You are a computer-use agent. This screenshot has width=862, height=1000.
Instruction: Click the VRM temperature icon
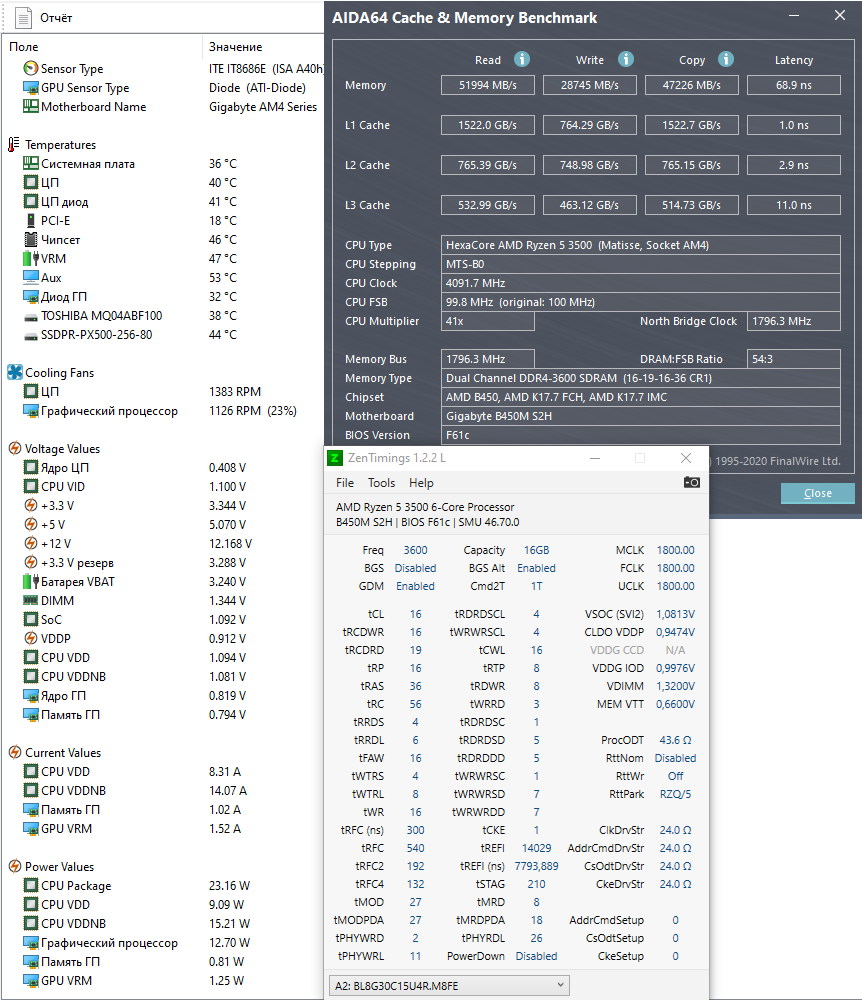30,259
